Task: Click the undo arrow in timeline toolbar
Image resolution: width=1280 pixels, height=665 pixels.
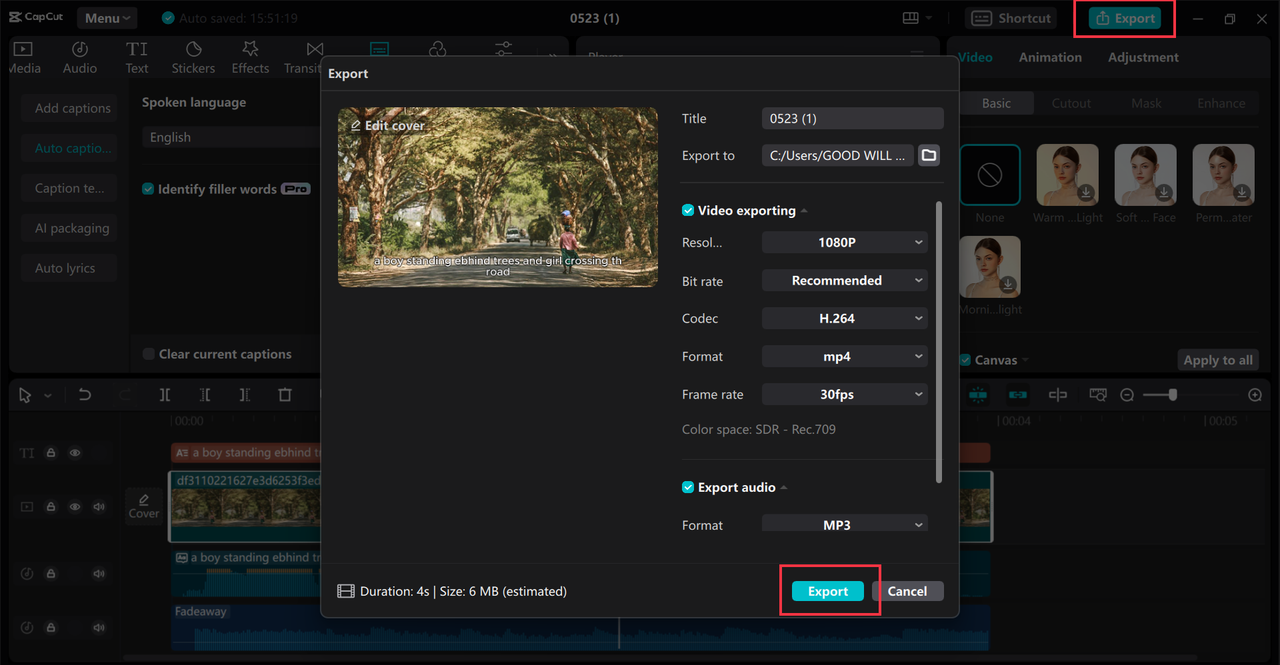Action: pyautogui.click(x=85, y=395)
